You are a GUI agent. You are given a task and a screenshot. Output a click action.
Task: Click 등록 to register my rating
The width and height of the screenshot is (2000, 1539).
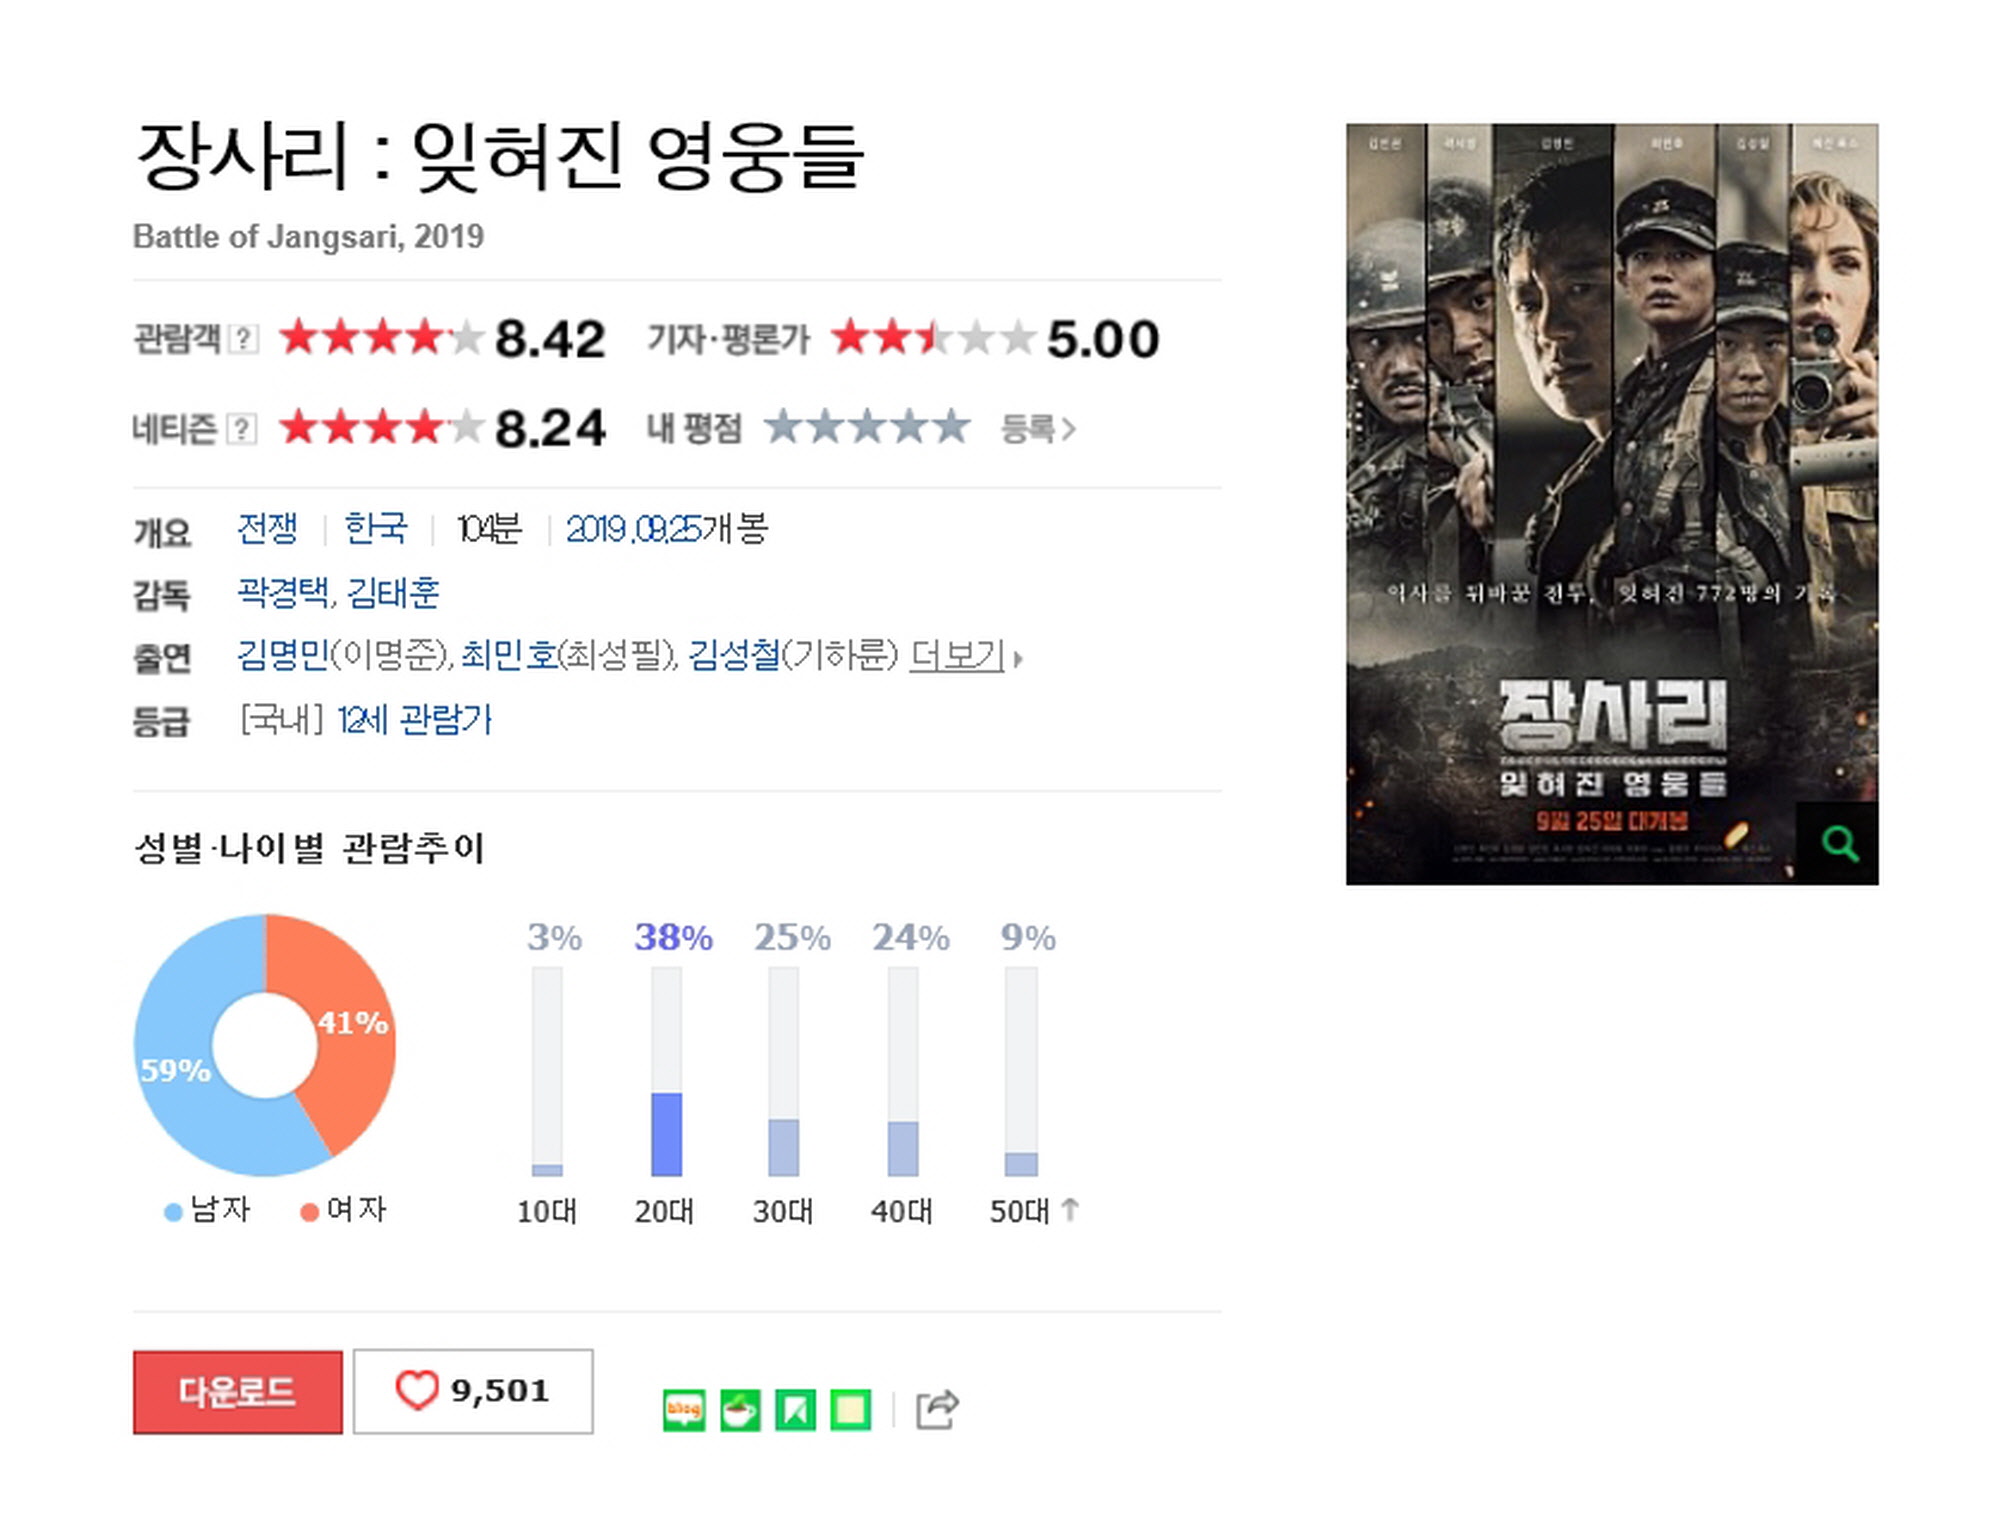[x=1038, y=429]
